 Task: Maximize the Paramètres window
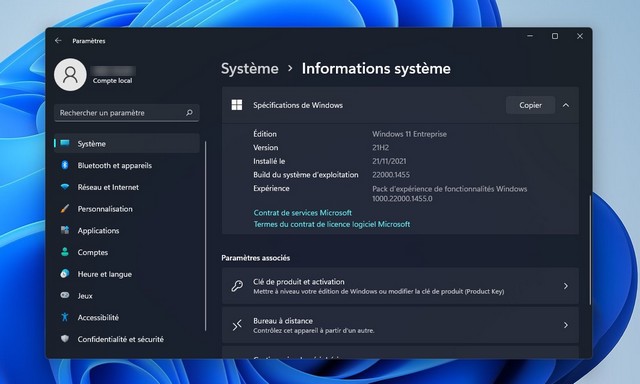click(555, 36)
